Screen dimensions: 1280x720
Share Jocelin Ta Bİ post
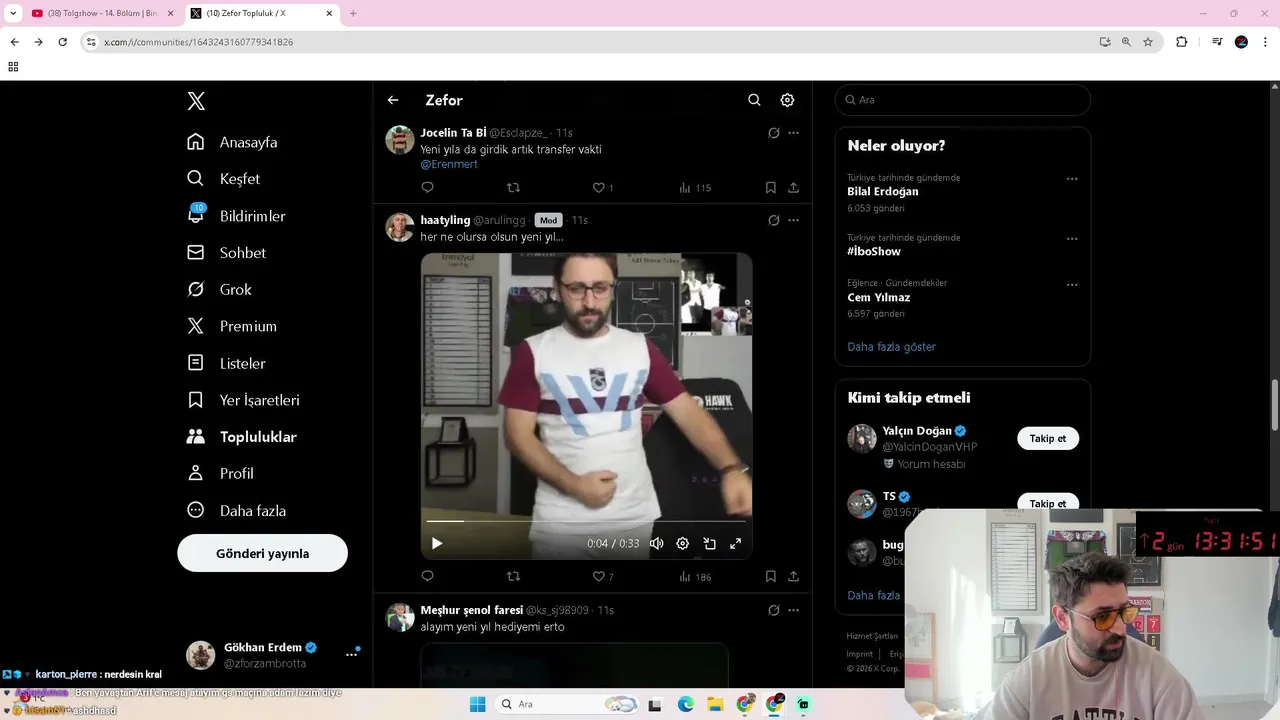[793, 188]
